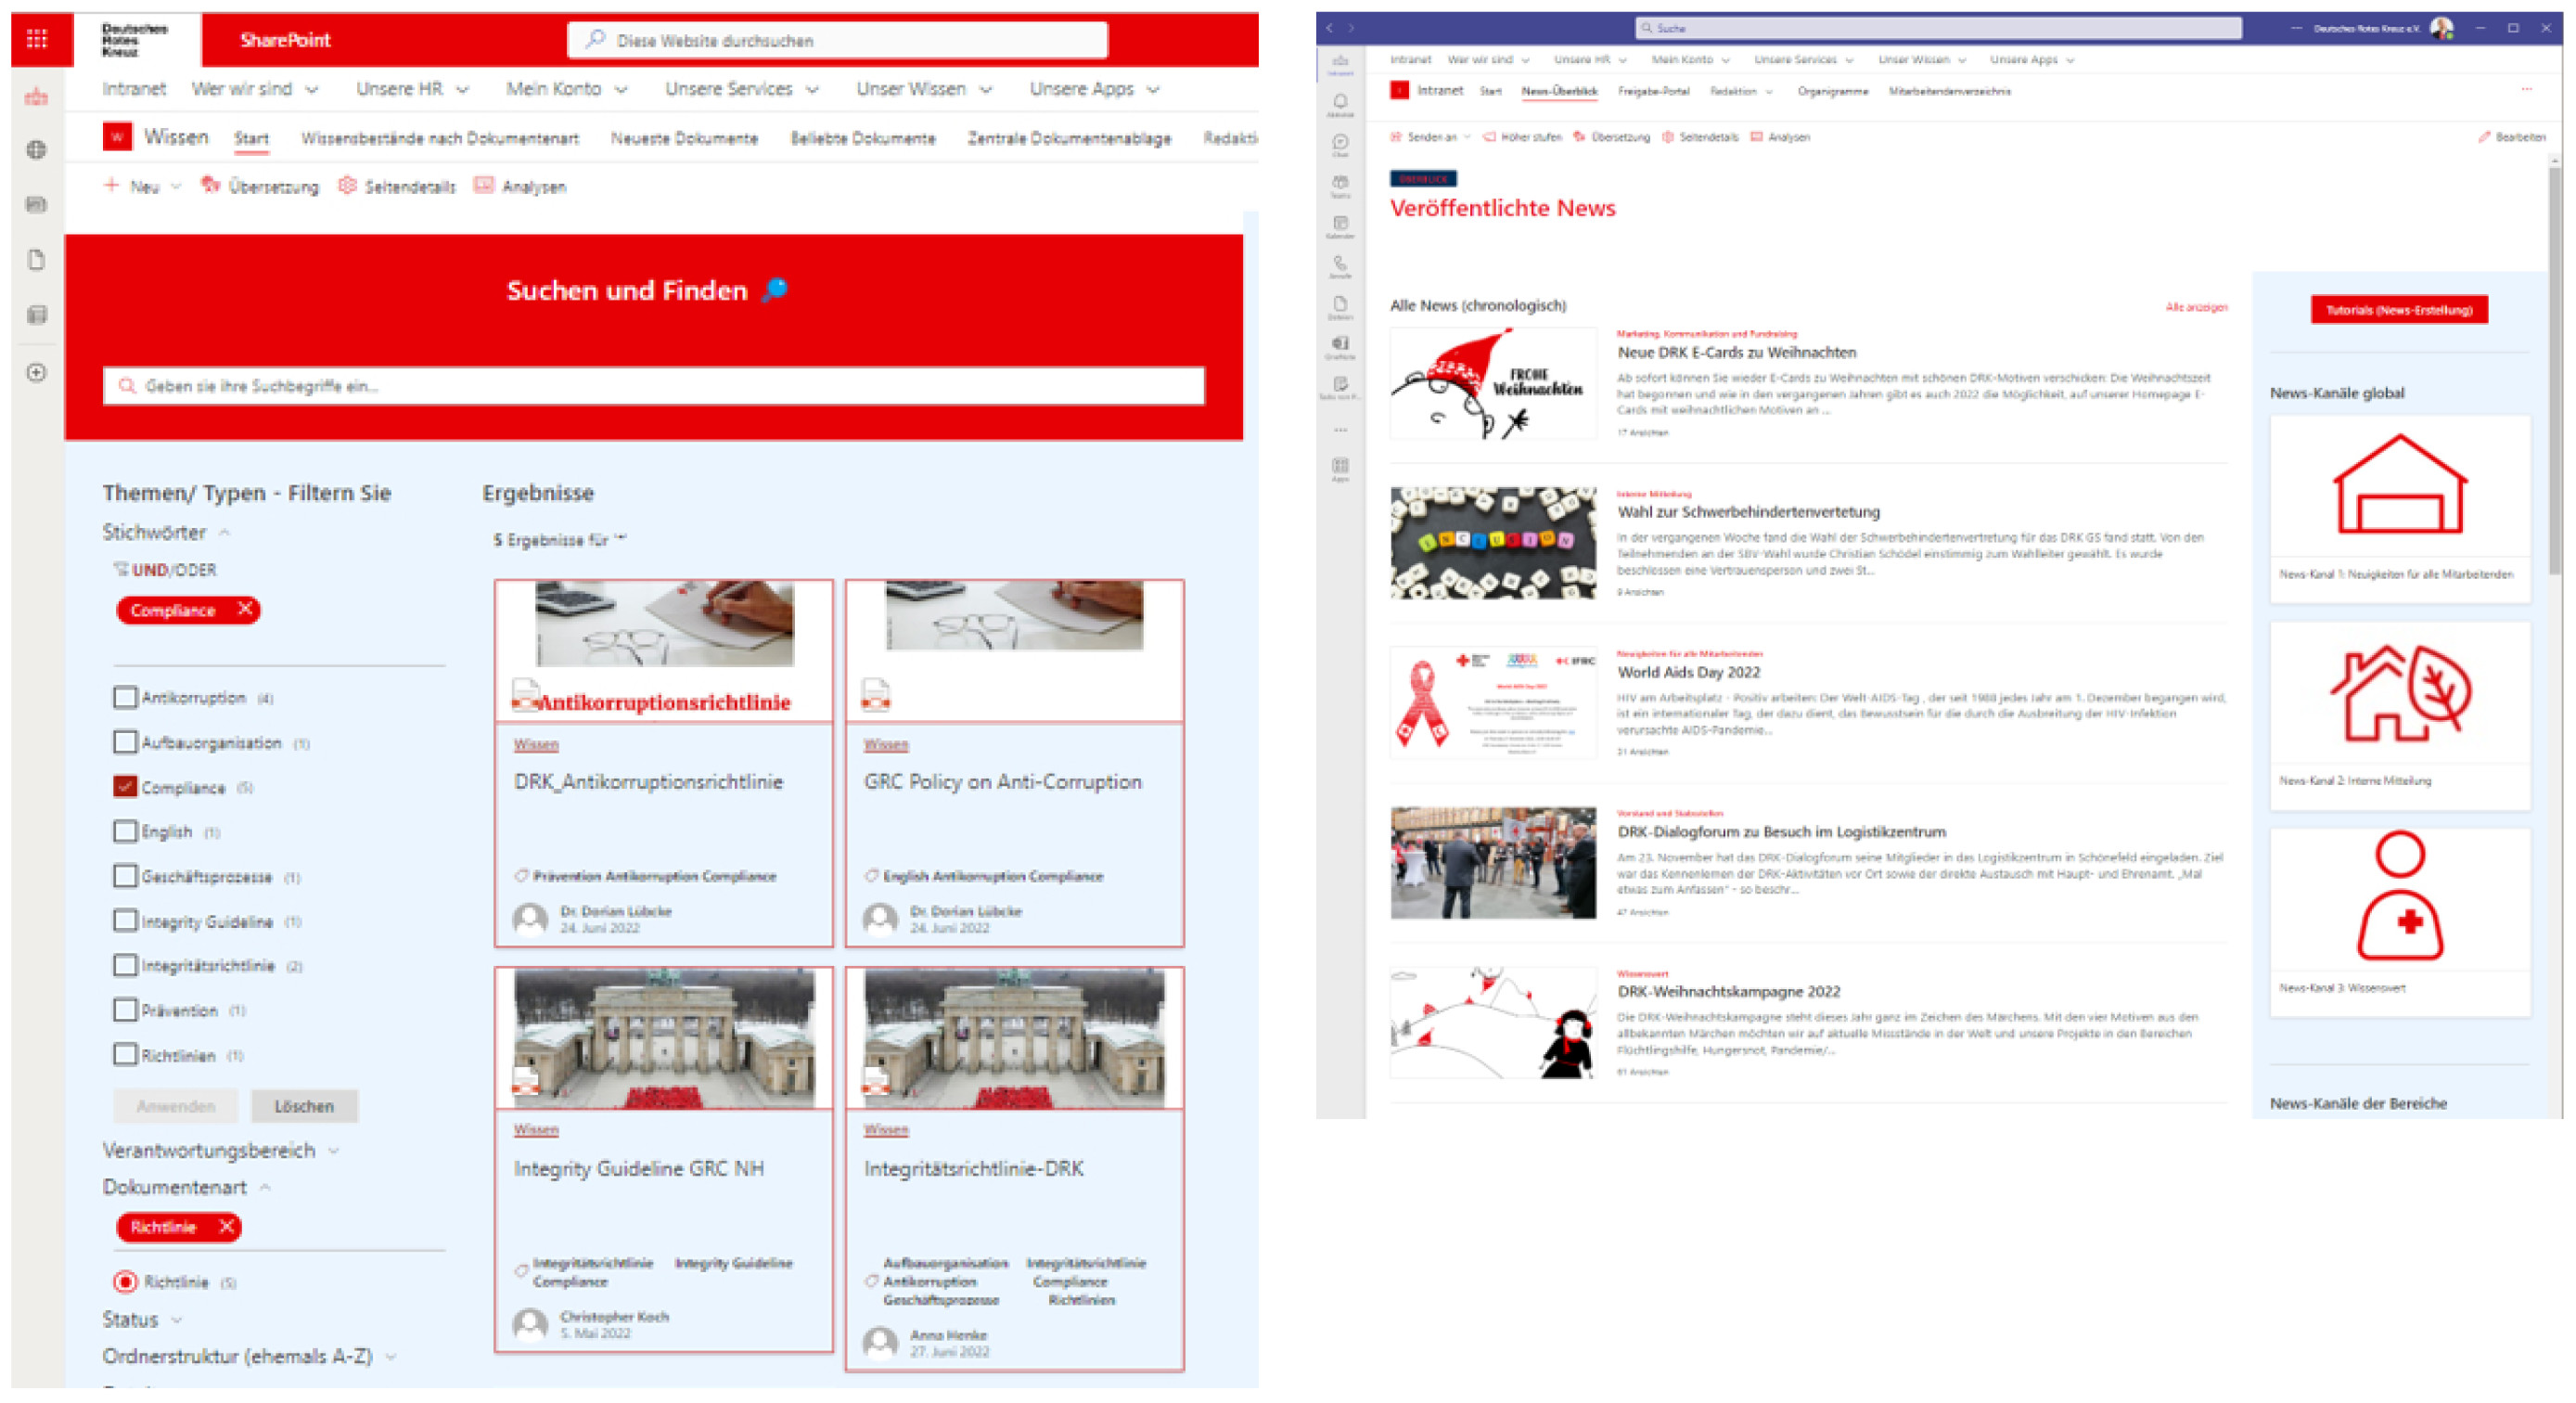Go back with the Teams back arrow

coord(1329,28)
